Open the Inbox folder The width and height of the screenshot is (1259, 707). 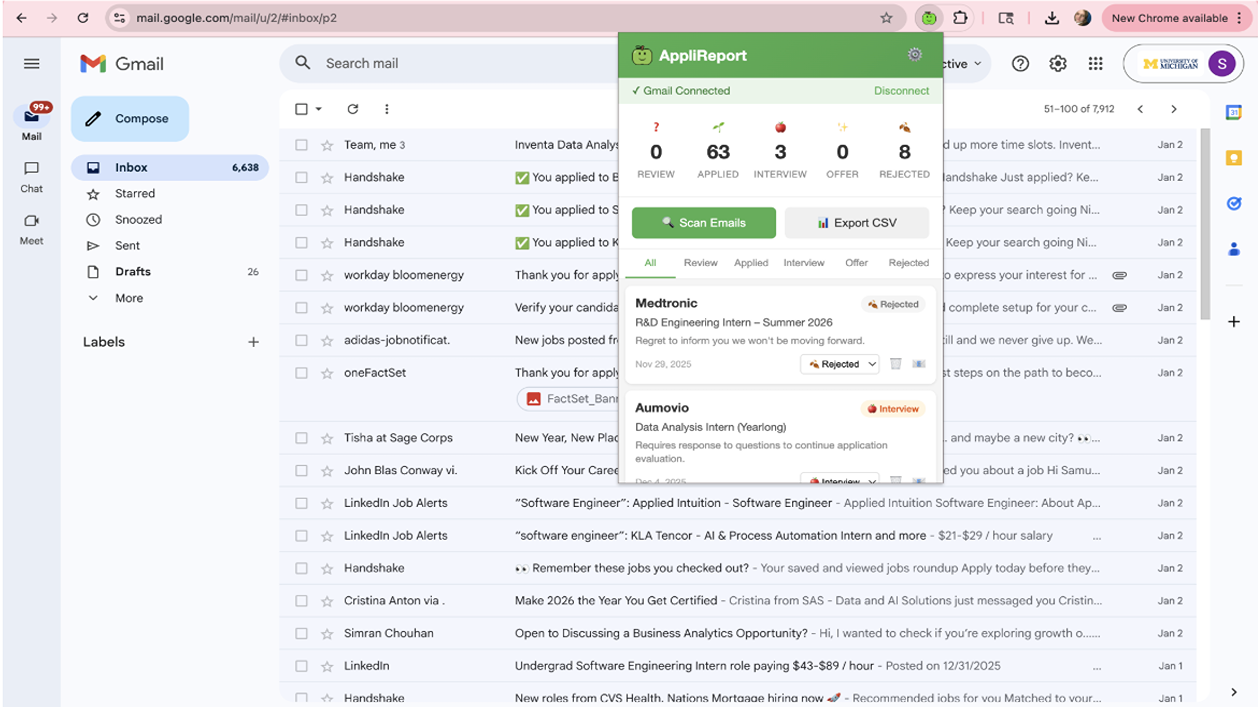(x=170, y=168)
